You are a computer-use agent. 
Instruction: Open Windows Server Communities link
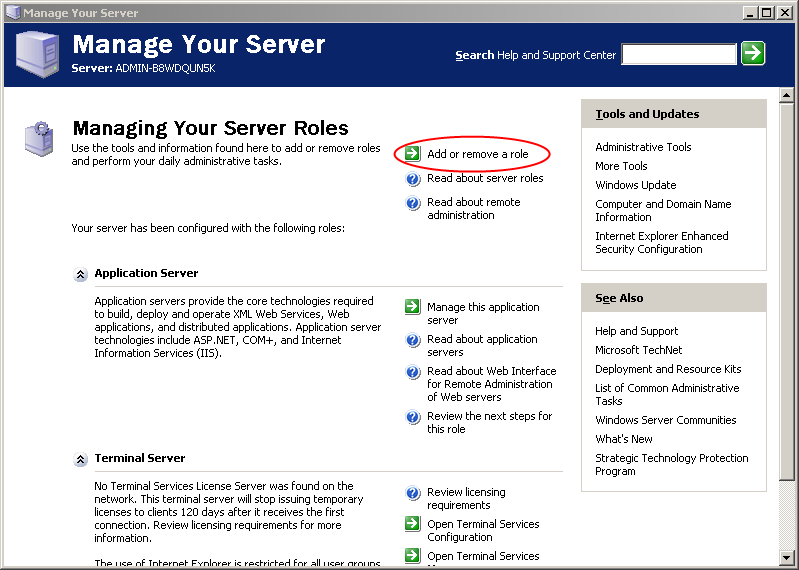(x=665, y=420)
